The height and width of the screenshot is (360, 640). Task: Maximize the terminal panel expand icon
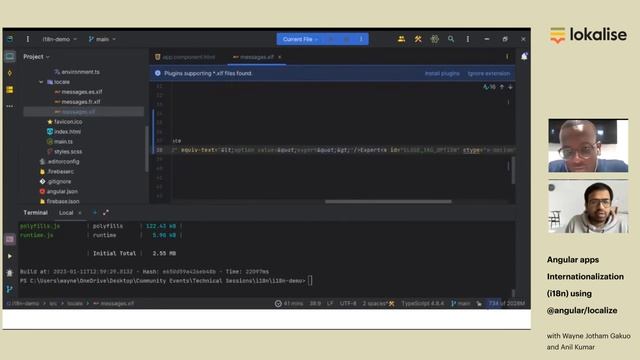point(106,213)
